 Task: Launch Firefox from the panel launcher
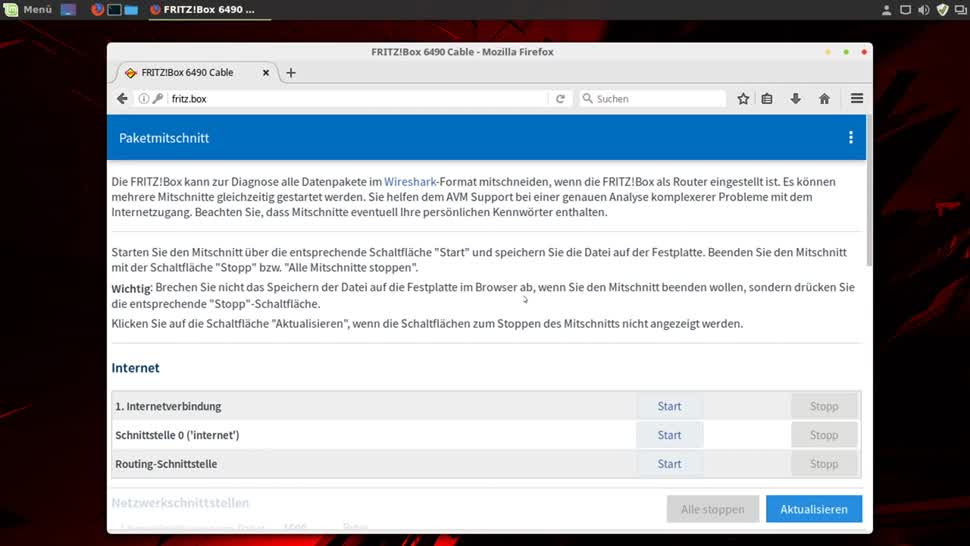[97, 9]
